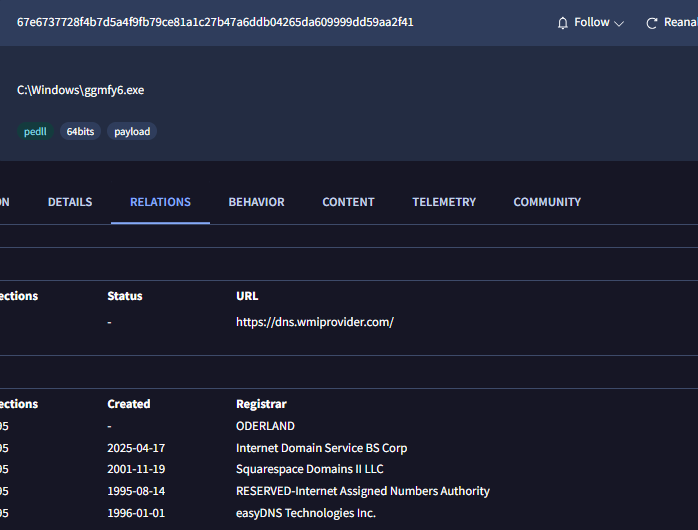Viewport: 698px width, 530px height.
Task: Click RESERVED-Internet Assigned Numbers Authority cell
Action: pos(363,491)
